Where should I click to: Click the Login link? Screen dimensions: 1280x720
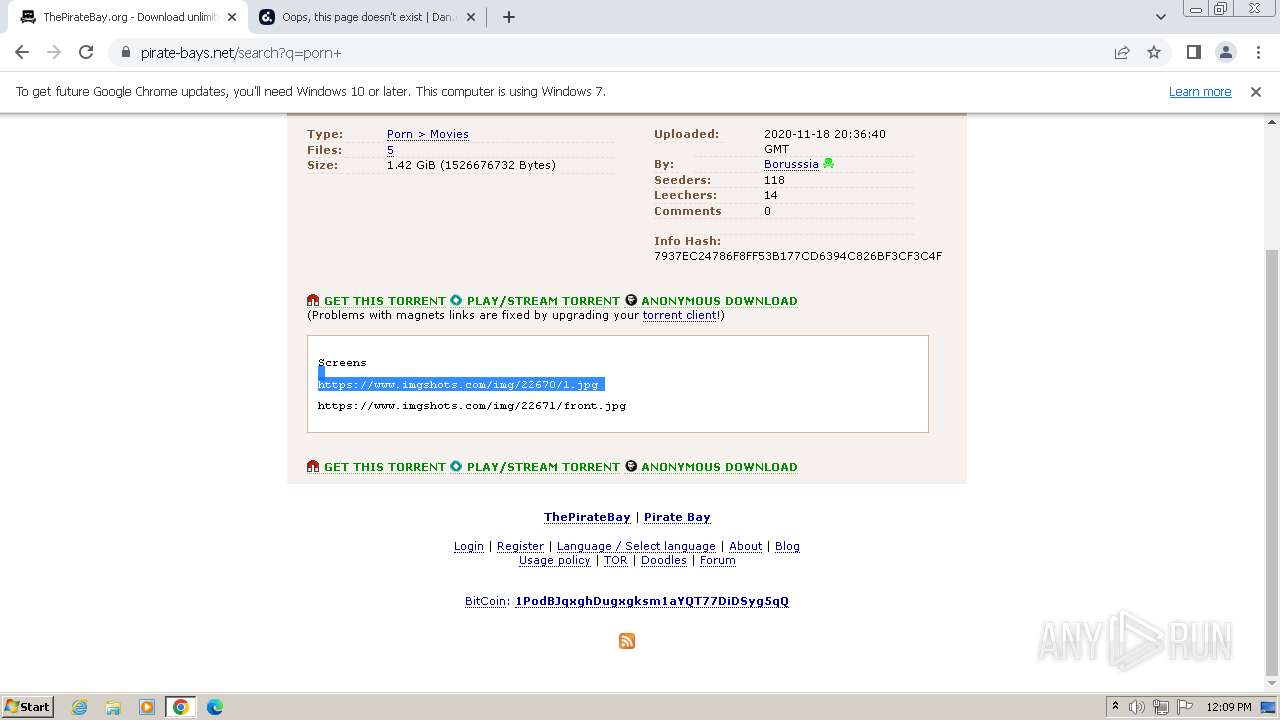pyautogui.click(x=469, y=546)
